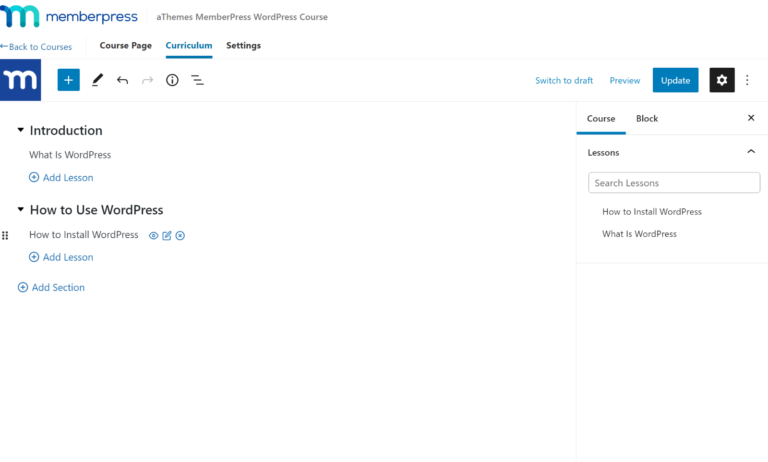Viewport: 768px width, 462px height.
Task: Click the How to Use WordPress section title
Action: (x=96, y=210)
